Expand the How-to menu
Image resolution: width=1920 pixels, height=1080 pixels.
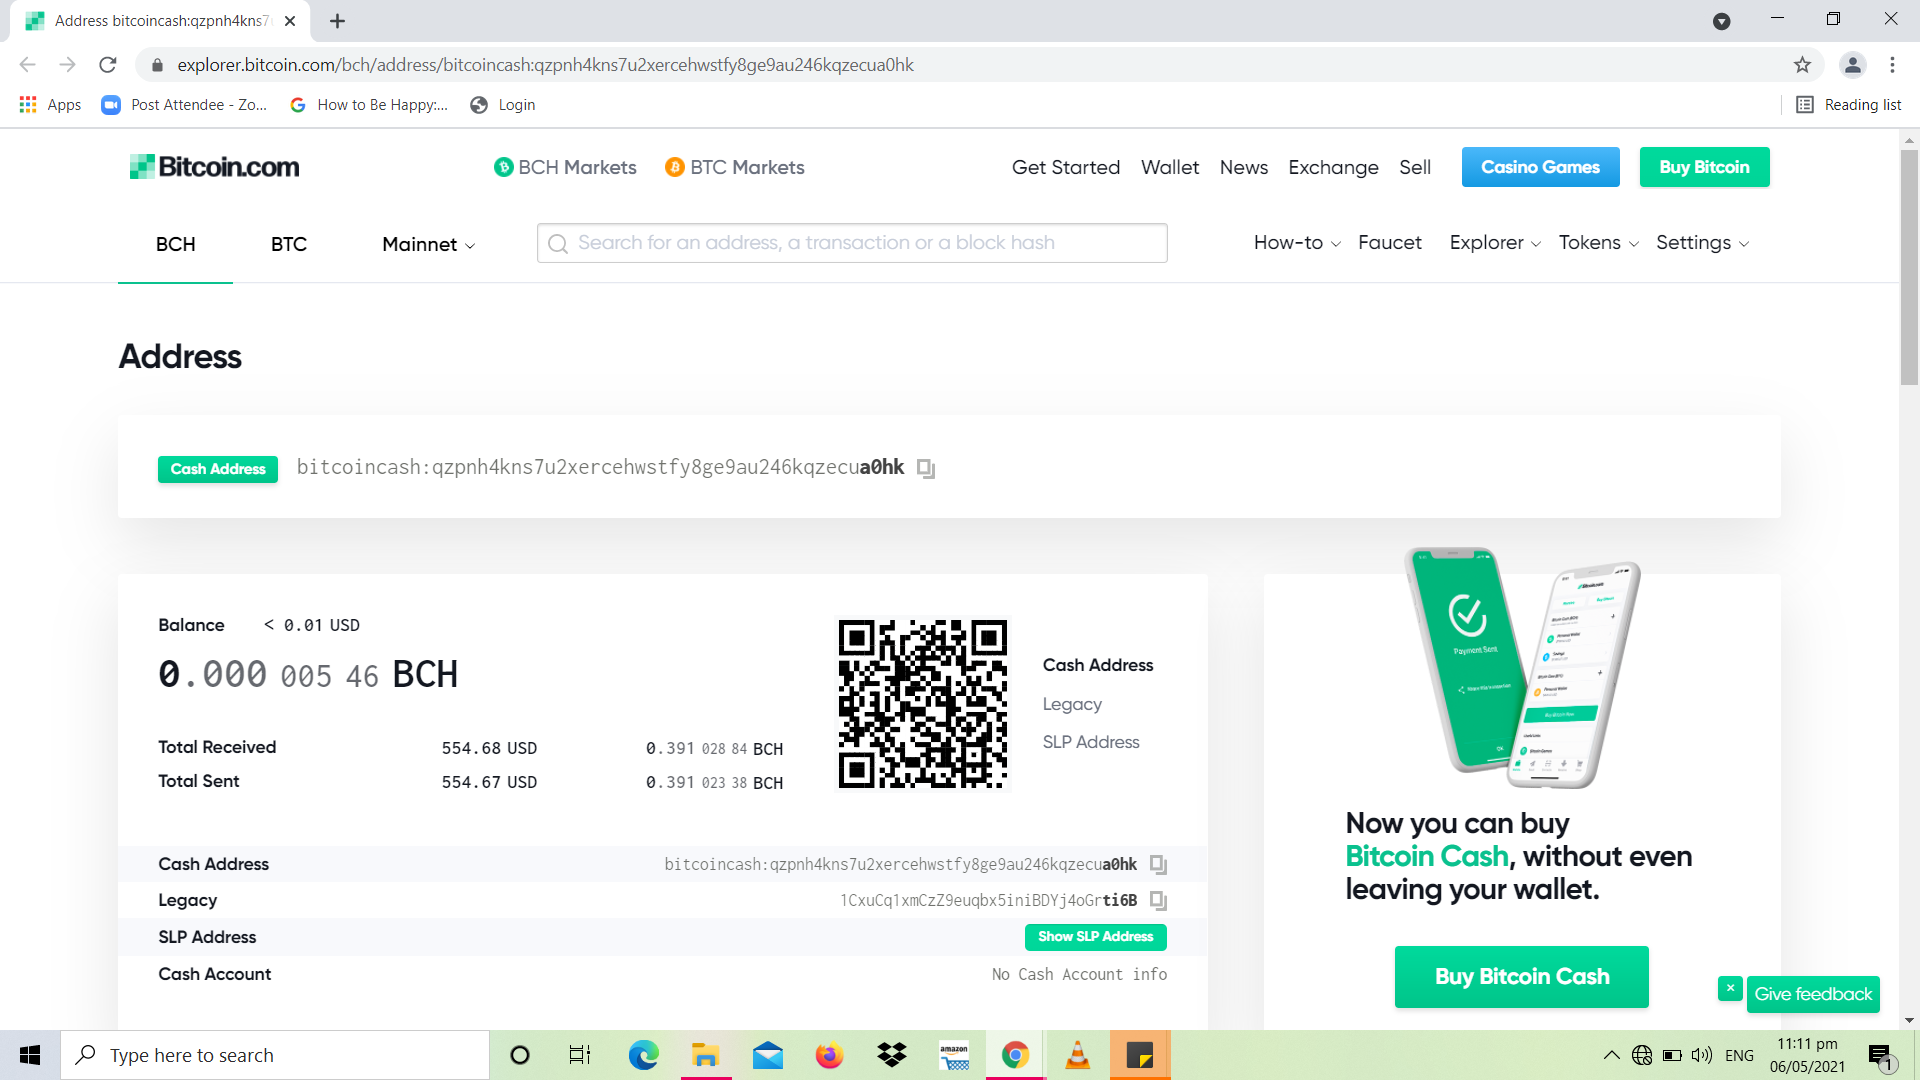click(x=1297, y=243)
